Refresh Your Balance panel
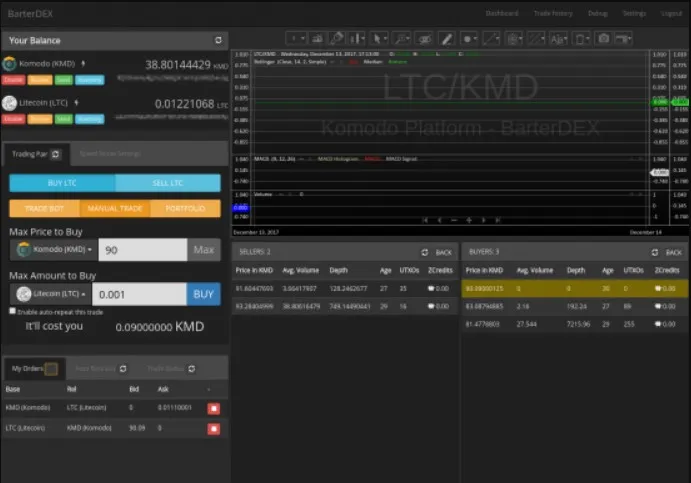 [218, 40]
